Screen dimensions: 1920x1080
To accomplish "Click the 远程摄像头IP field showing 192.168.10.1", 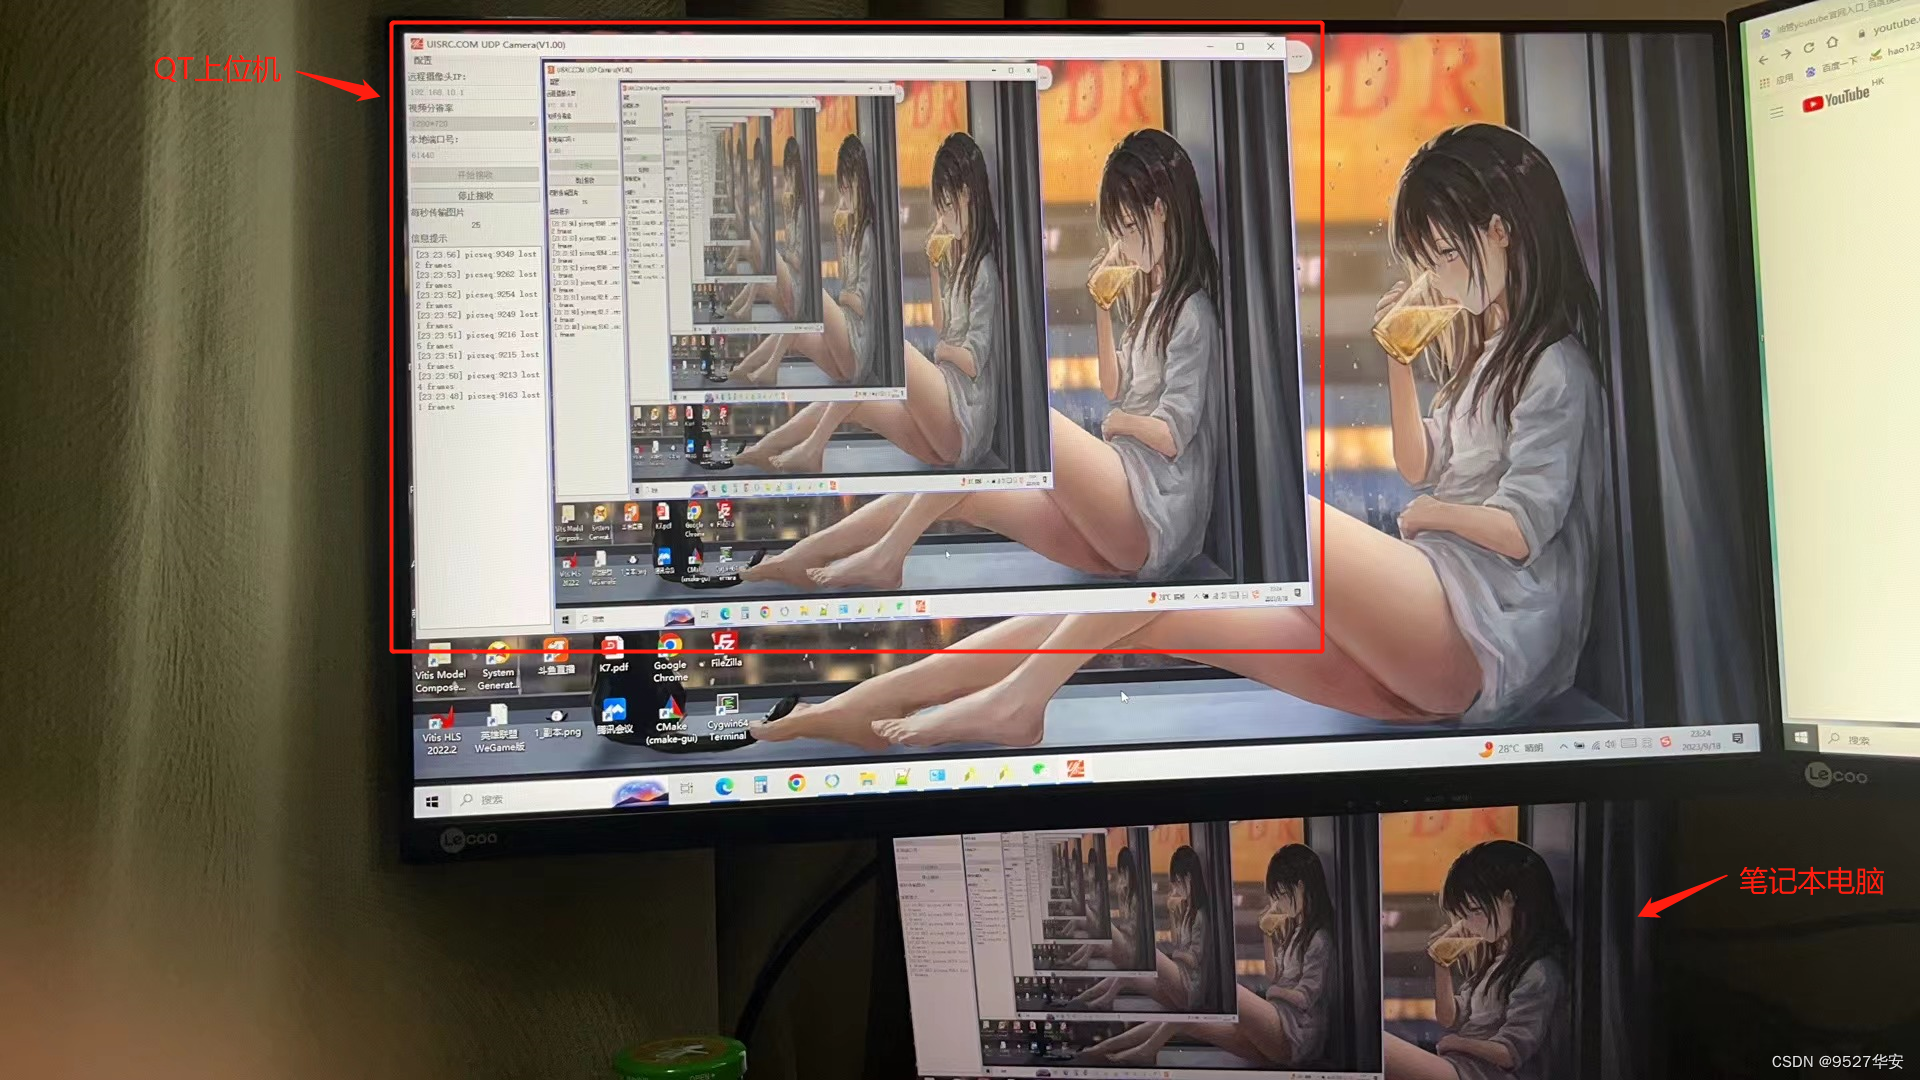I will click(474, 92).
